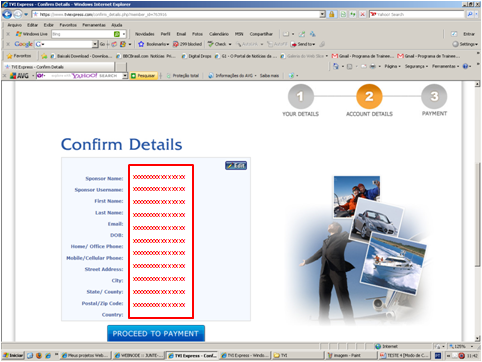482x362 pixels.
Task: Expand the Segurança dropdown menu
Action: (416, 66)
